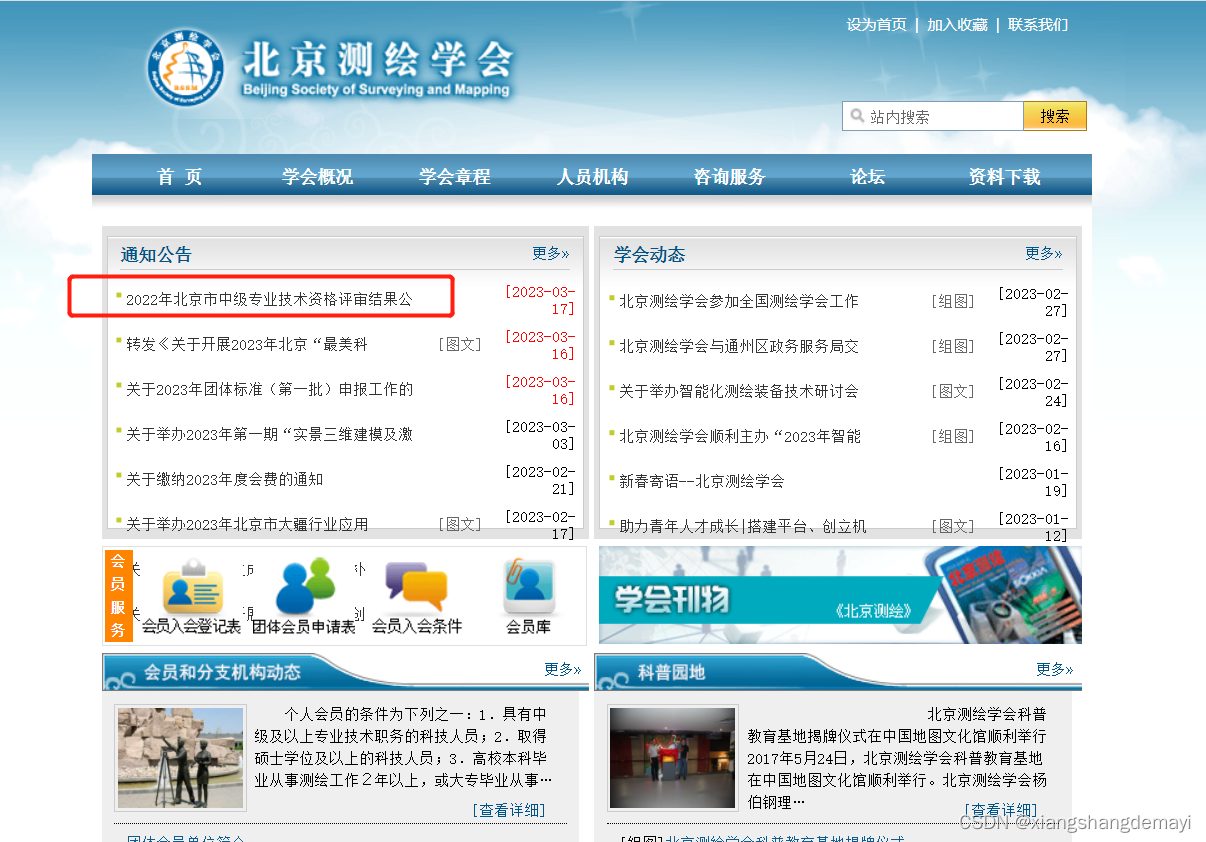Click the 通知公告 panel heading

click(x=156, y=255)
